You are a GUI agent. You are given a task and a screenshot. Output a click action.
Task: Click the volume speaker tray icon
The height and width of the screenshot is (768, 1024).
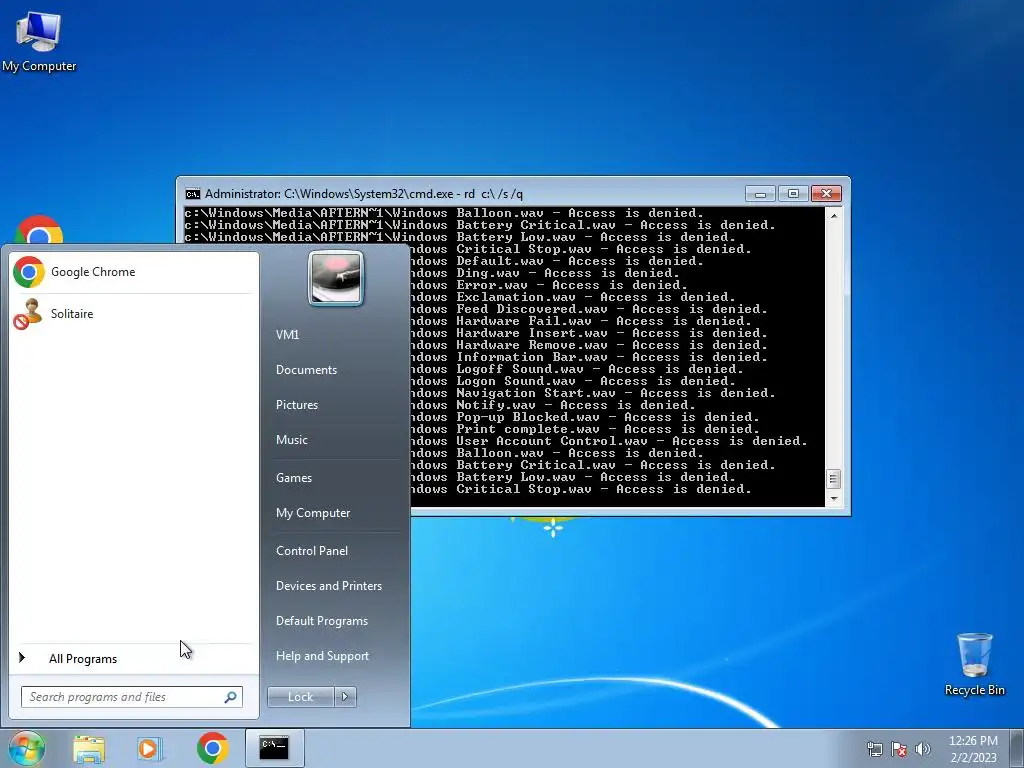(922, 749)
